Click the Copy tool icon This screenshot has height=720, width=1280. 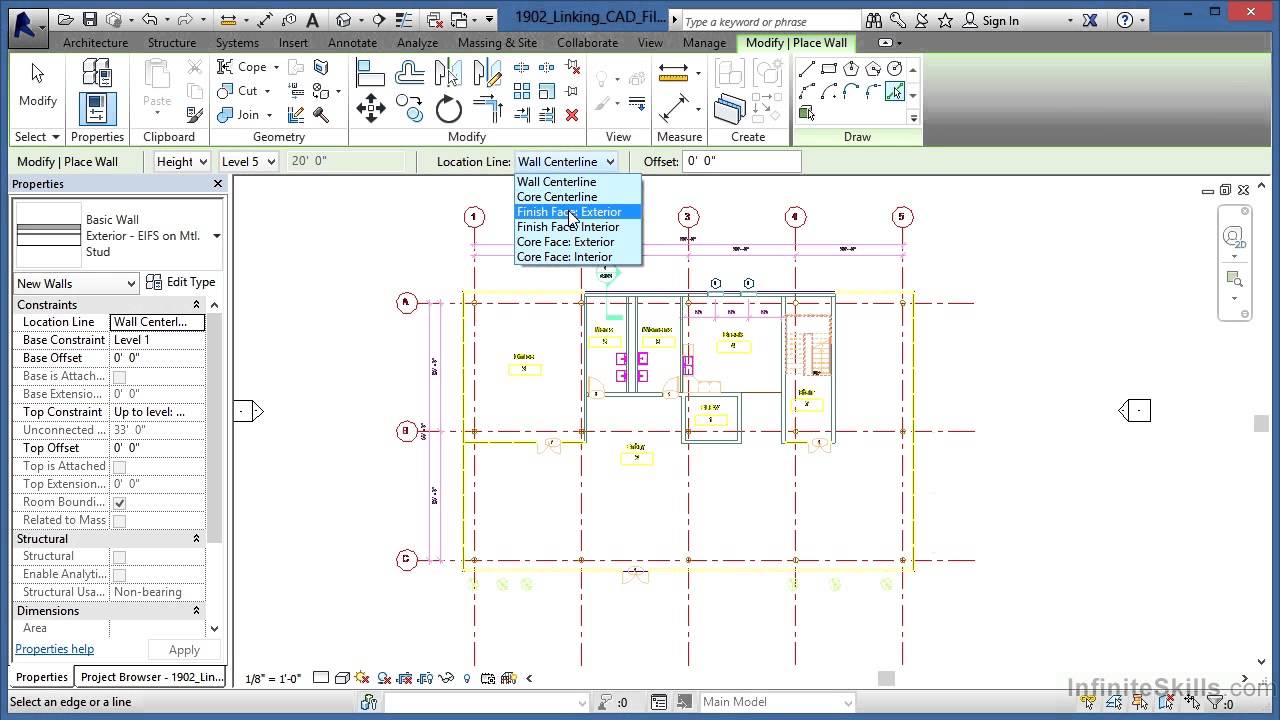pyautogui.click(x=409, y=106)
